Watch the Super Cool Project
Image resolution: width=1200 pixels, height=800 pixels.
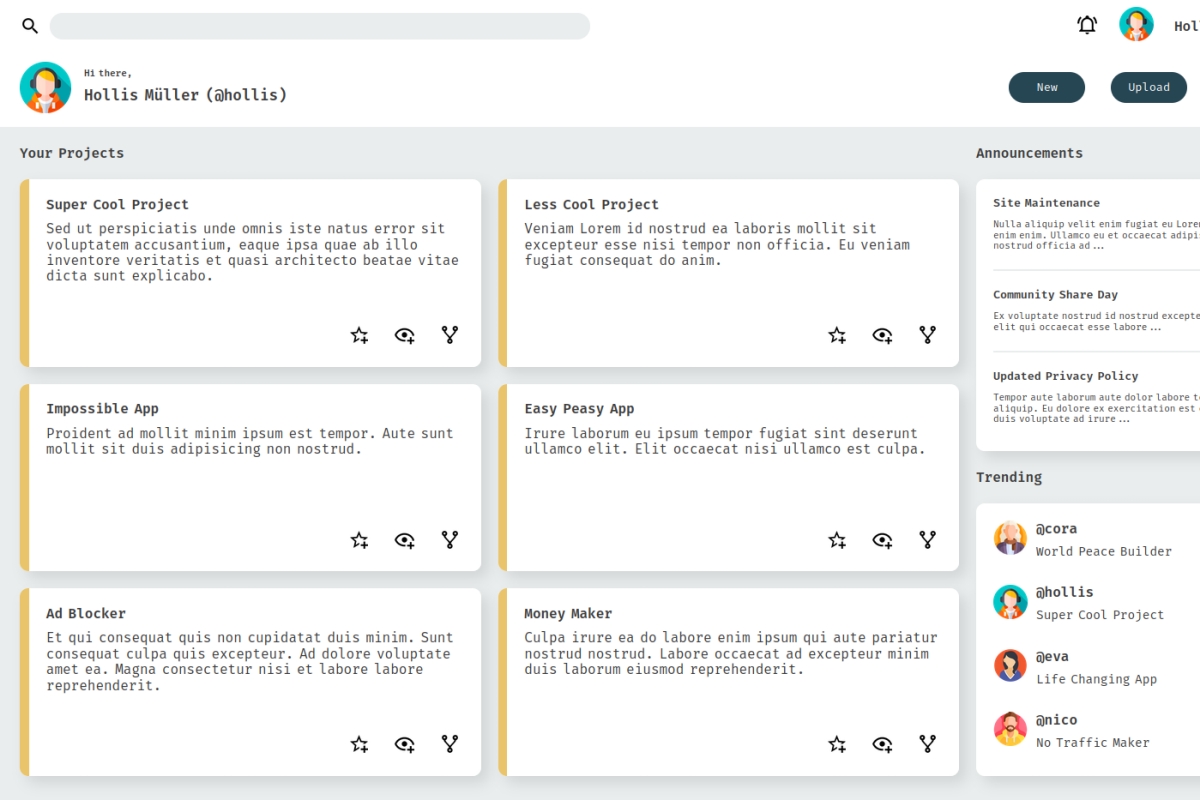point(404,335)
